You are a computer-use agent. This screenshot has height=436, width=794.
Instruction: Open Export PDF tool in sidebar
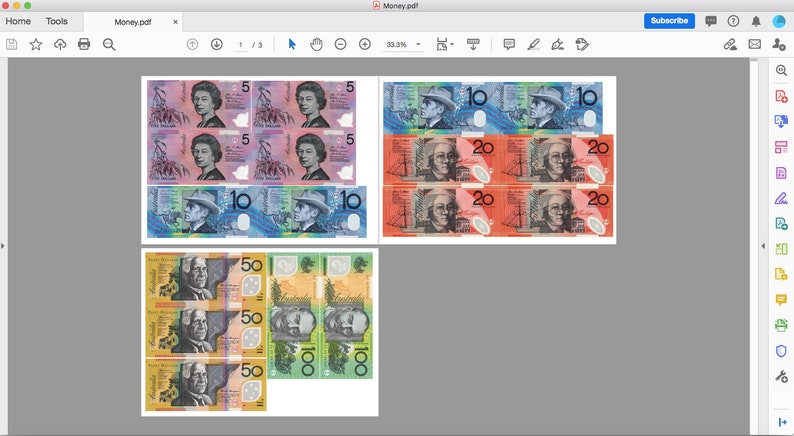coord(781,122)
